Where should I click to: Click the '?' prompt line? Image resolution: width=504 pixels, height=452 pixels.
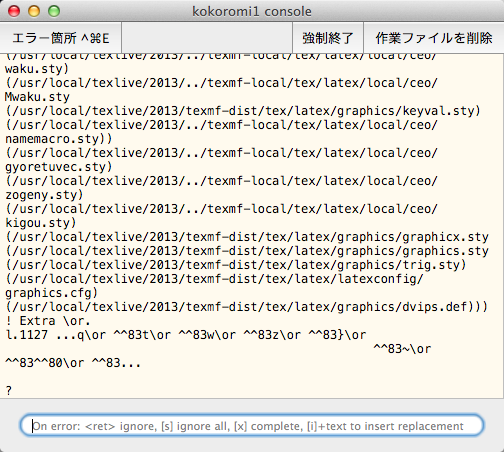point(9,391)
